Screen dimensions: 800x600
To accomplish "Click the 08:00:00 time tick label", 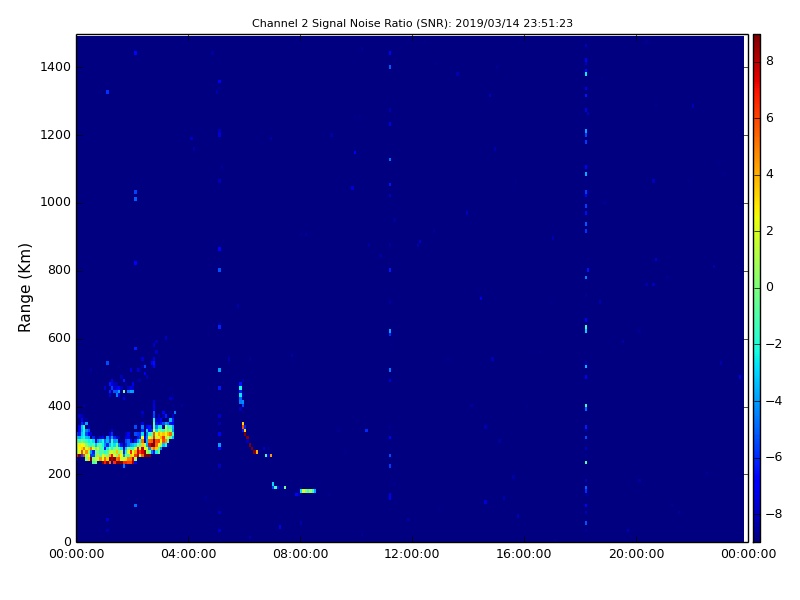I will 301,554.
